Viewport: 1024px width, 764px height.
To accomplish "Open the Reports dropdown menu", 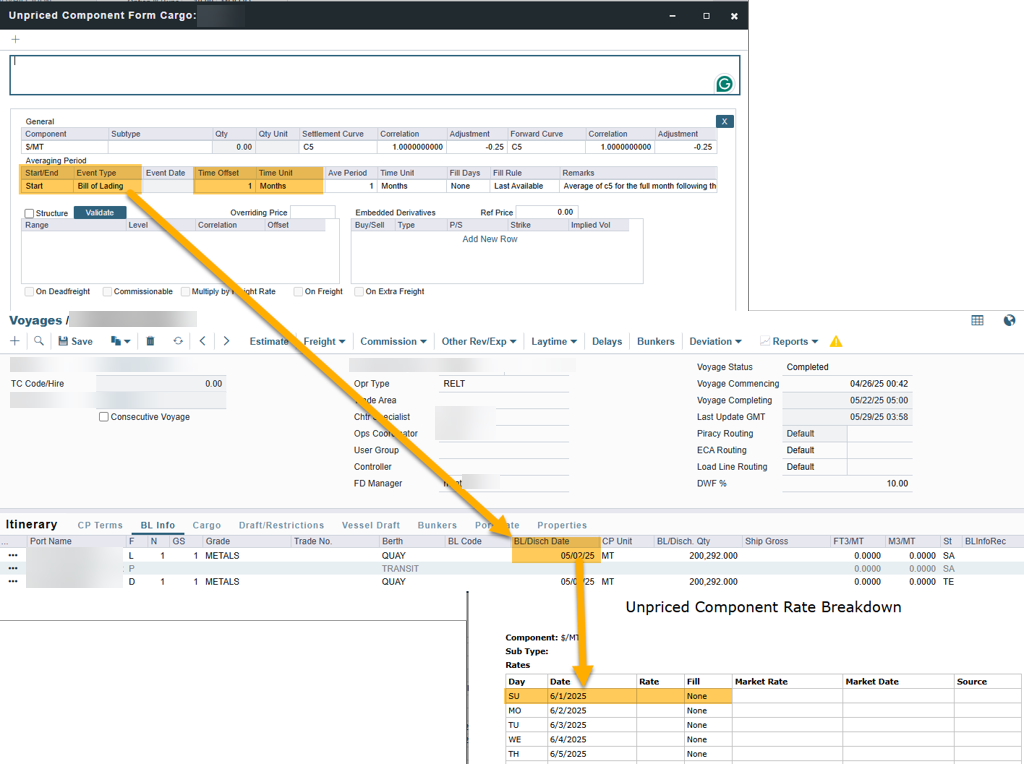I will 789,341.
